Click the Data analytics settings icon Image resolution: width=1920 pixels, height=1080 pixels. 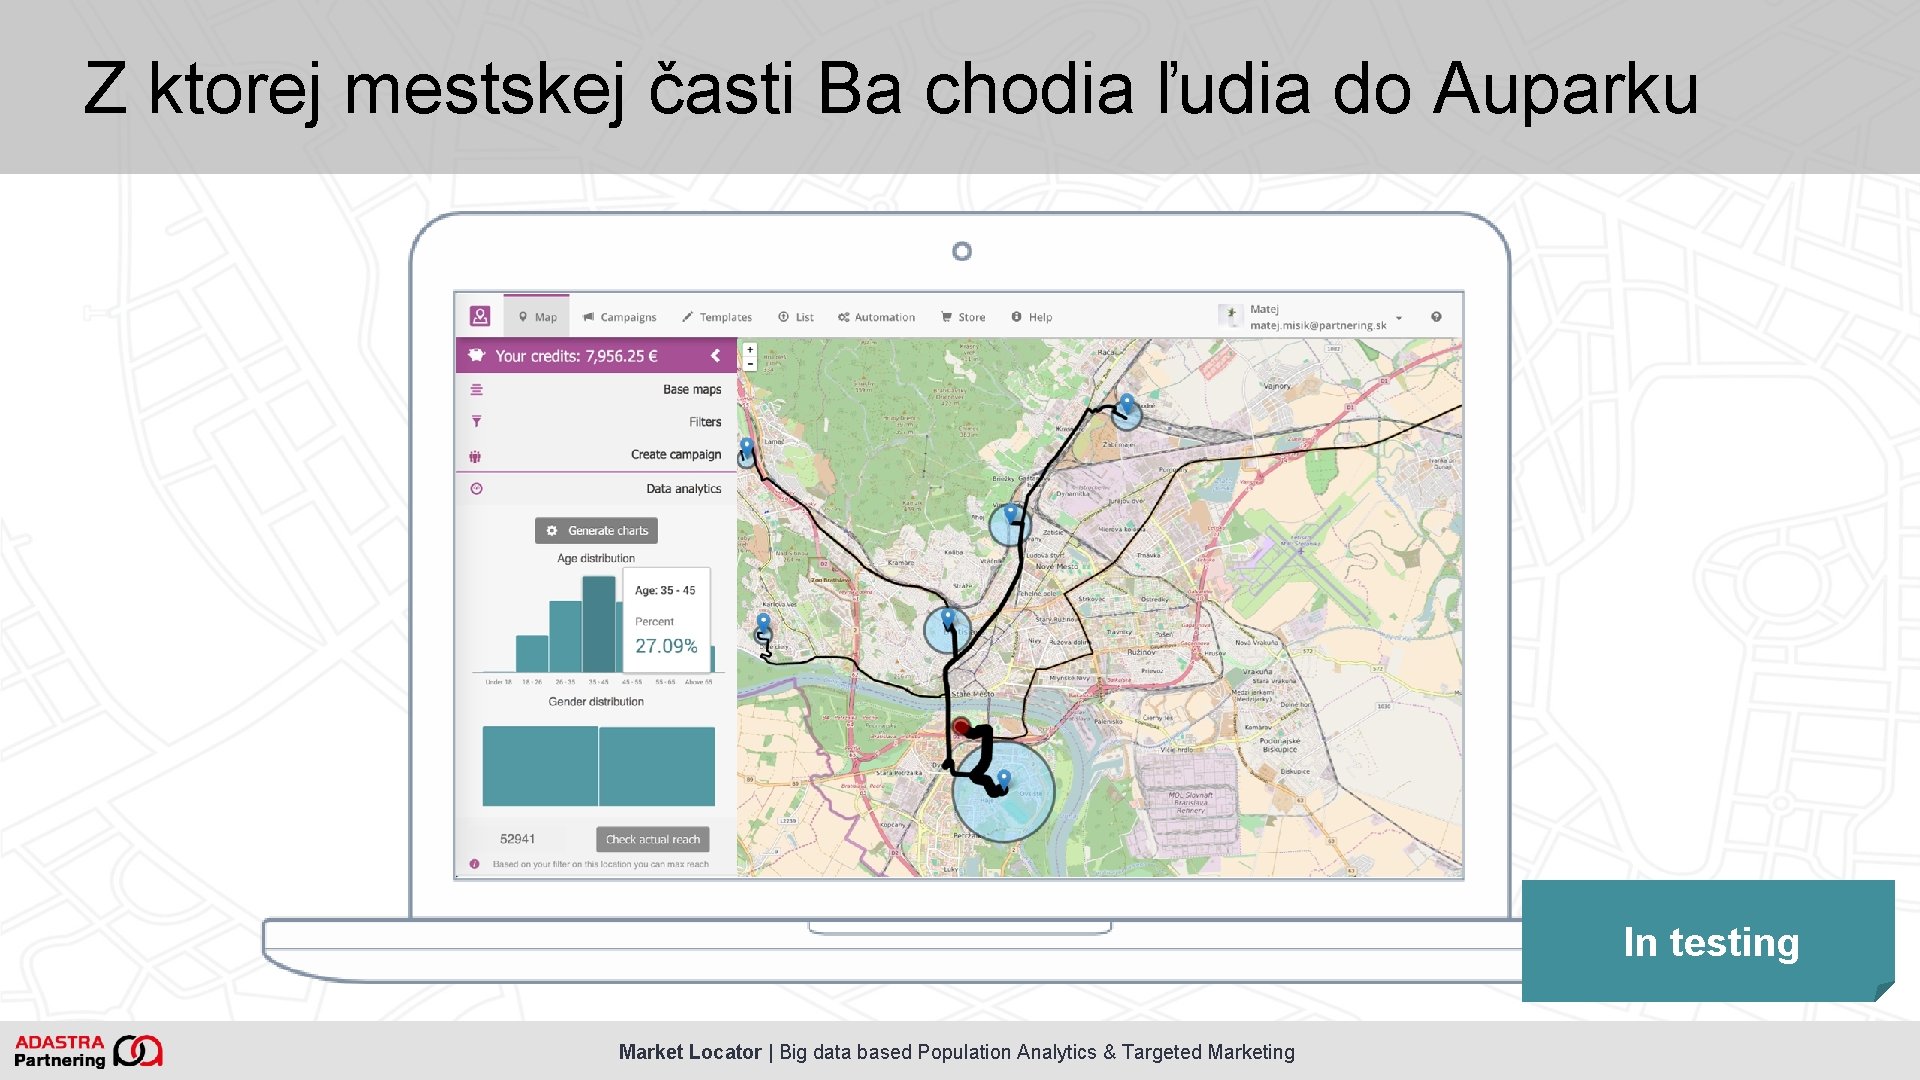[x=477, y=489]
